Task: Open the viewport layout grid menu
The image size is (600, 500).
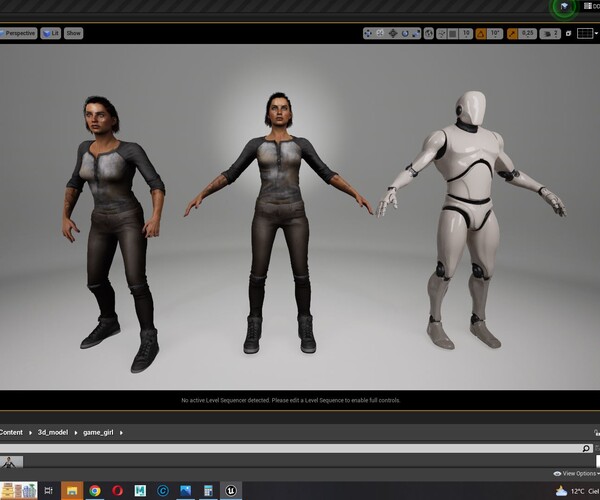Action: click(x=587, y=34)
